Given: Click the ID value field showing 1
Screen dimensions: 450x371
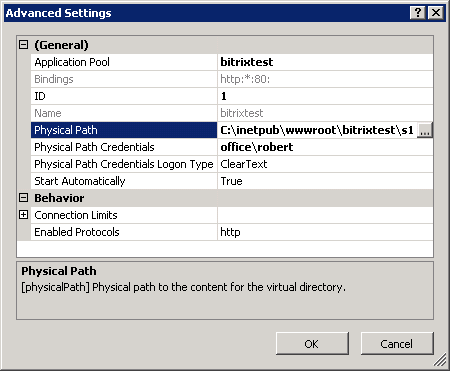Looking at the screenshot, I should click(325, 96).
